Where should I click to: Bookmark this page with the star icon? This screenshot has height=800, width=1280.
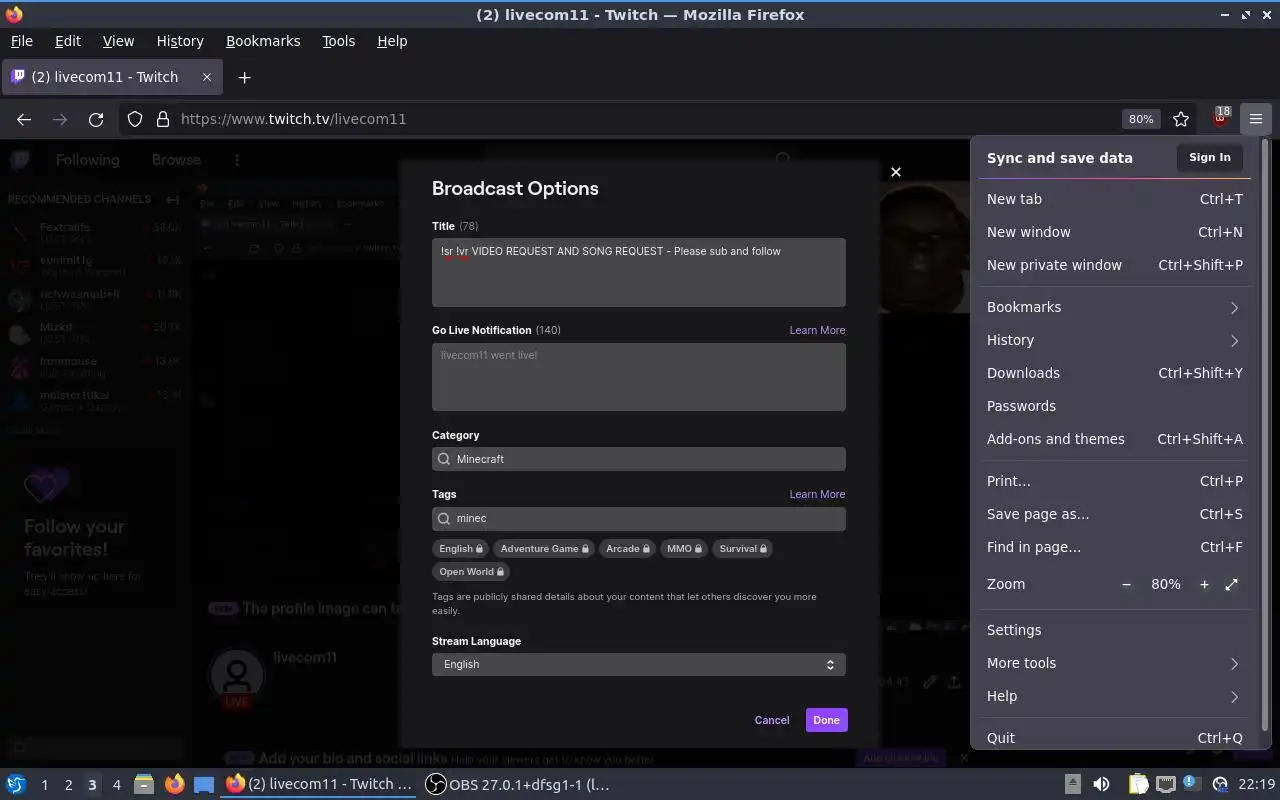pos(1181,119)
